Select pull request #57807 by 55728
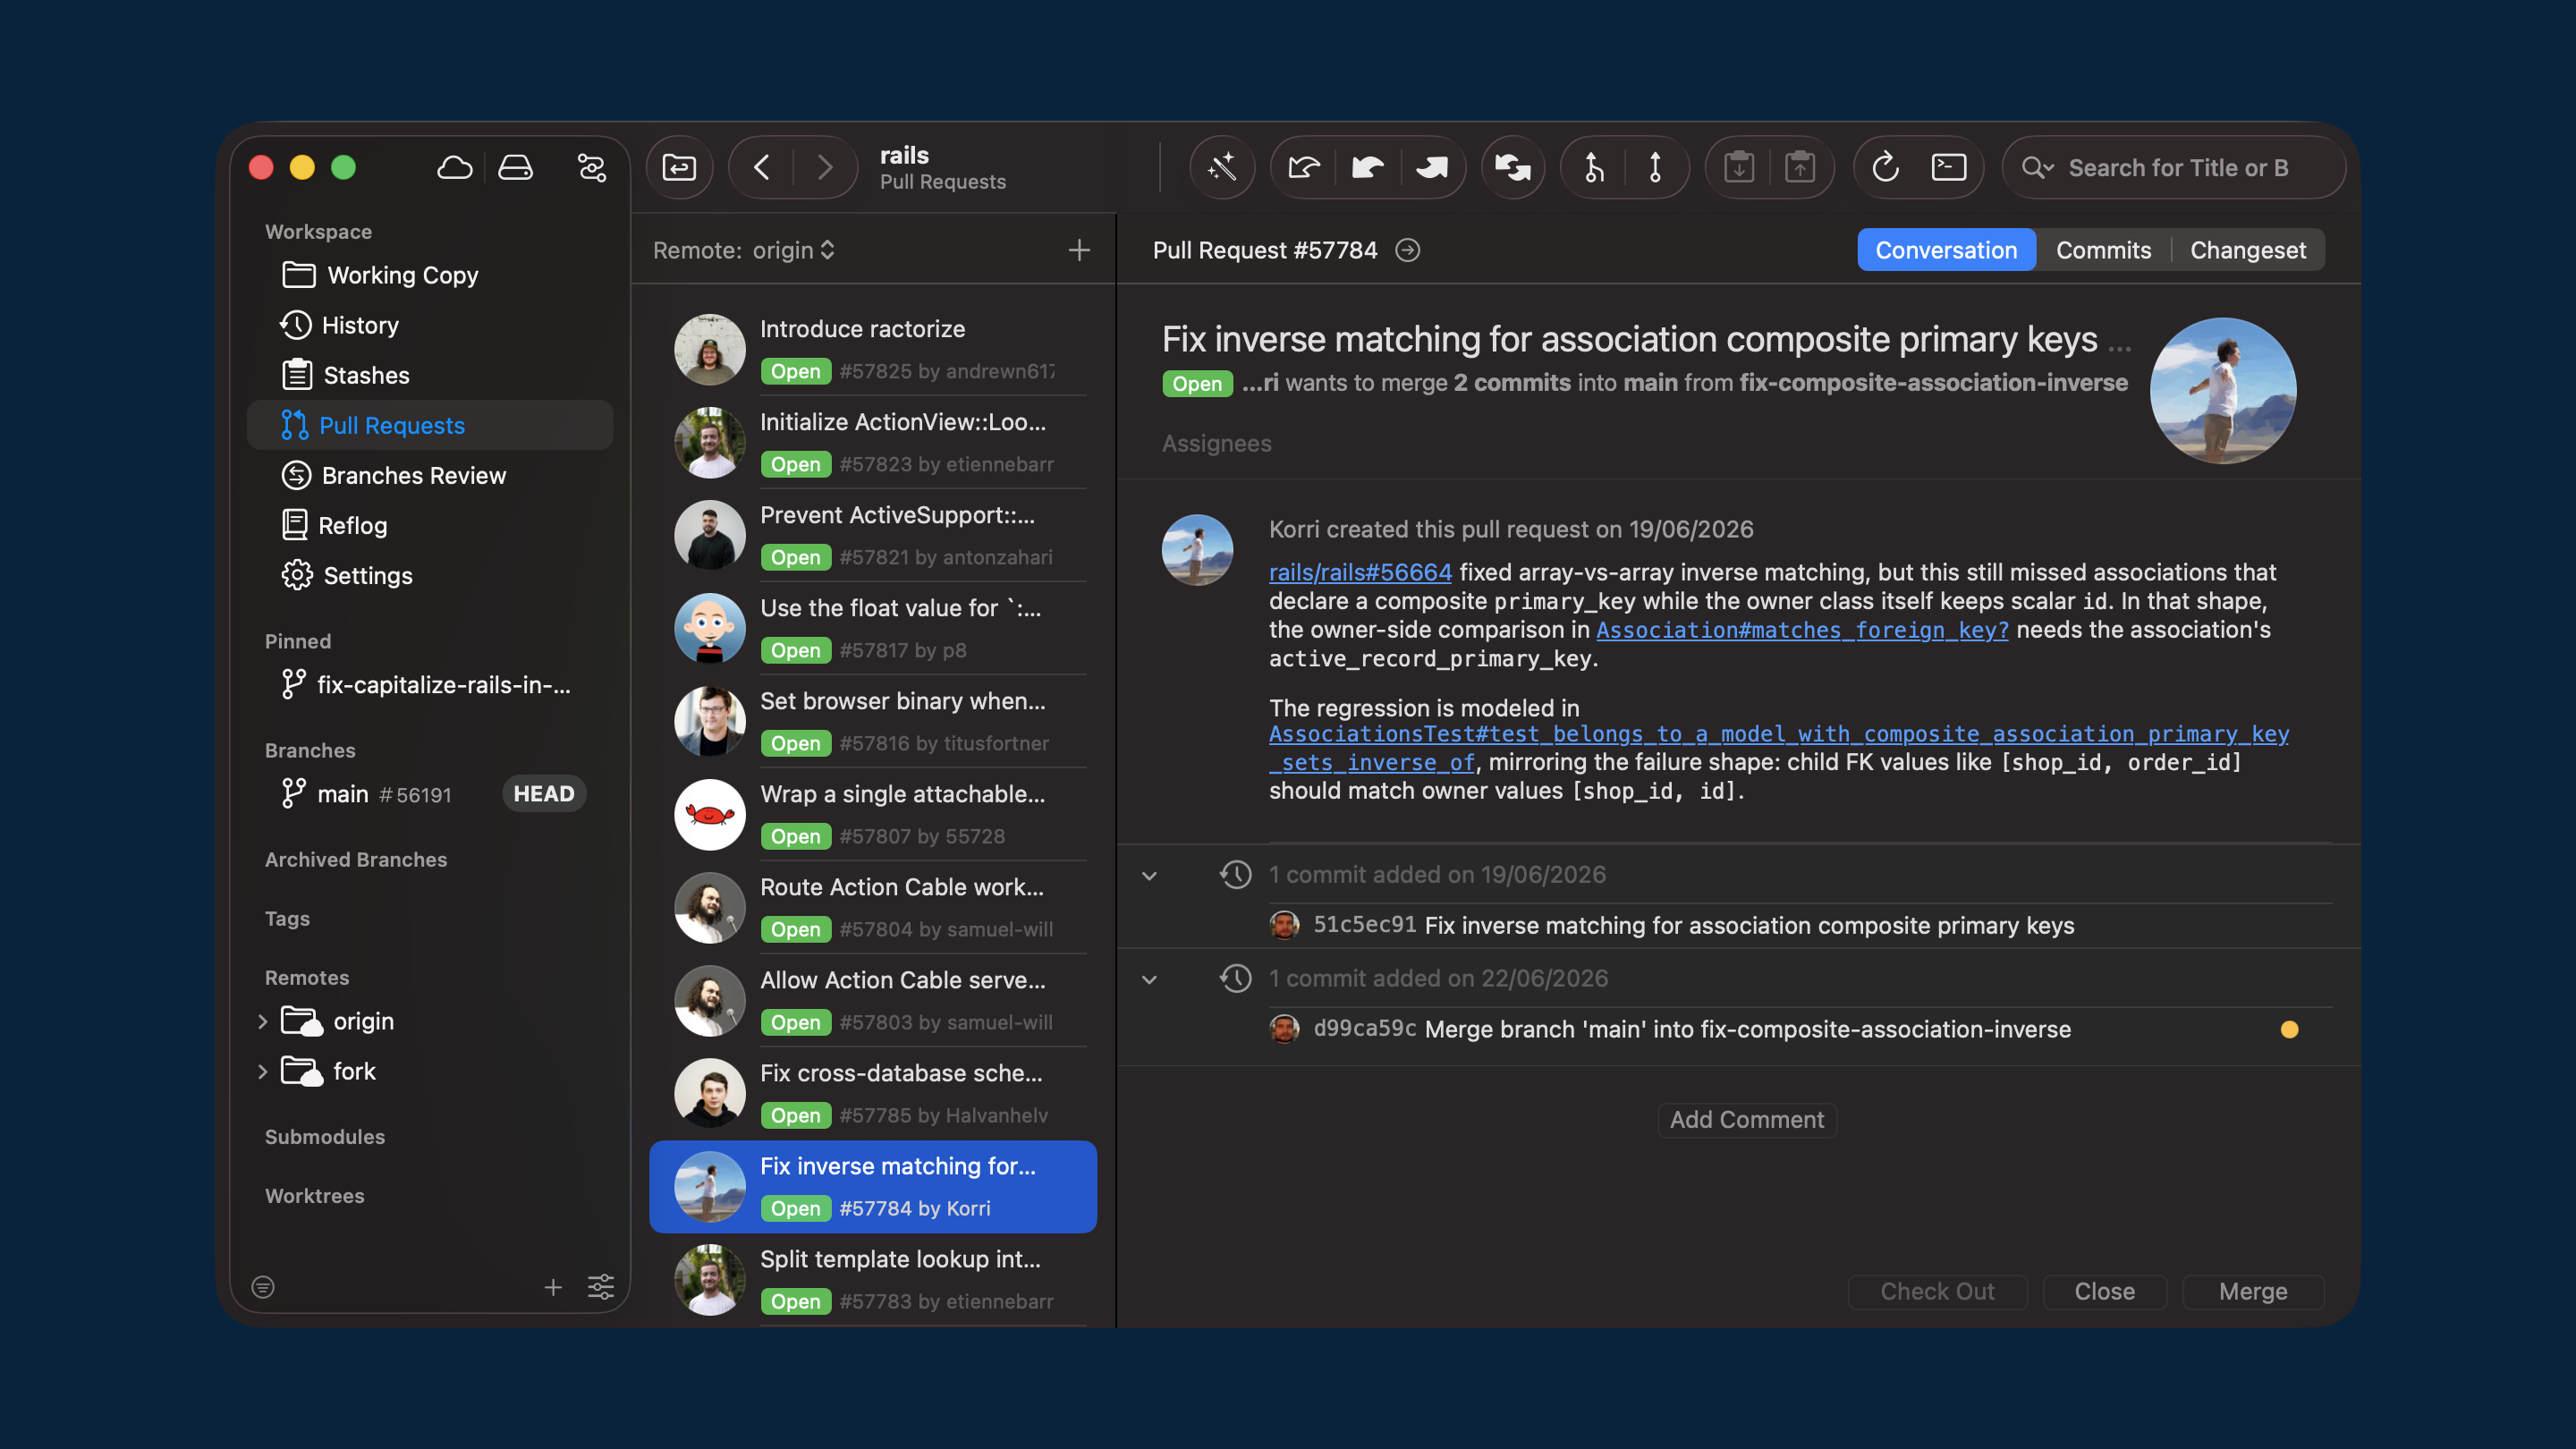This screenshot has height=1449, width=2576. click(x=873, y=815)
